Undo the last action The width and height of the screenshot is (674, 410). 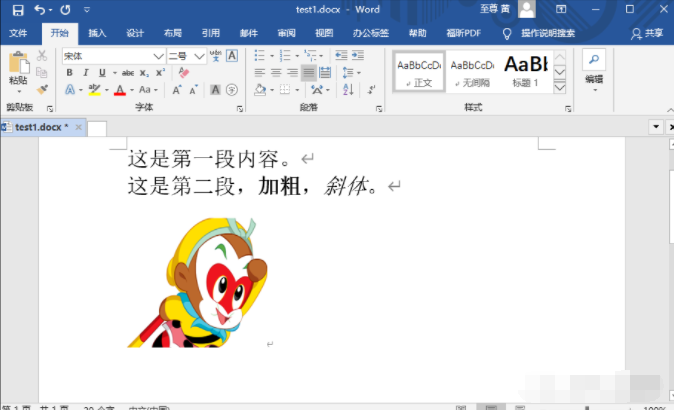coord(40,9)
